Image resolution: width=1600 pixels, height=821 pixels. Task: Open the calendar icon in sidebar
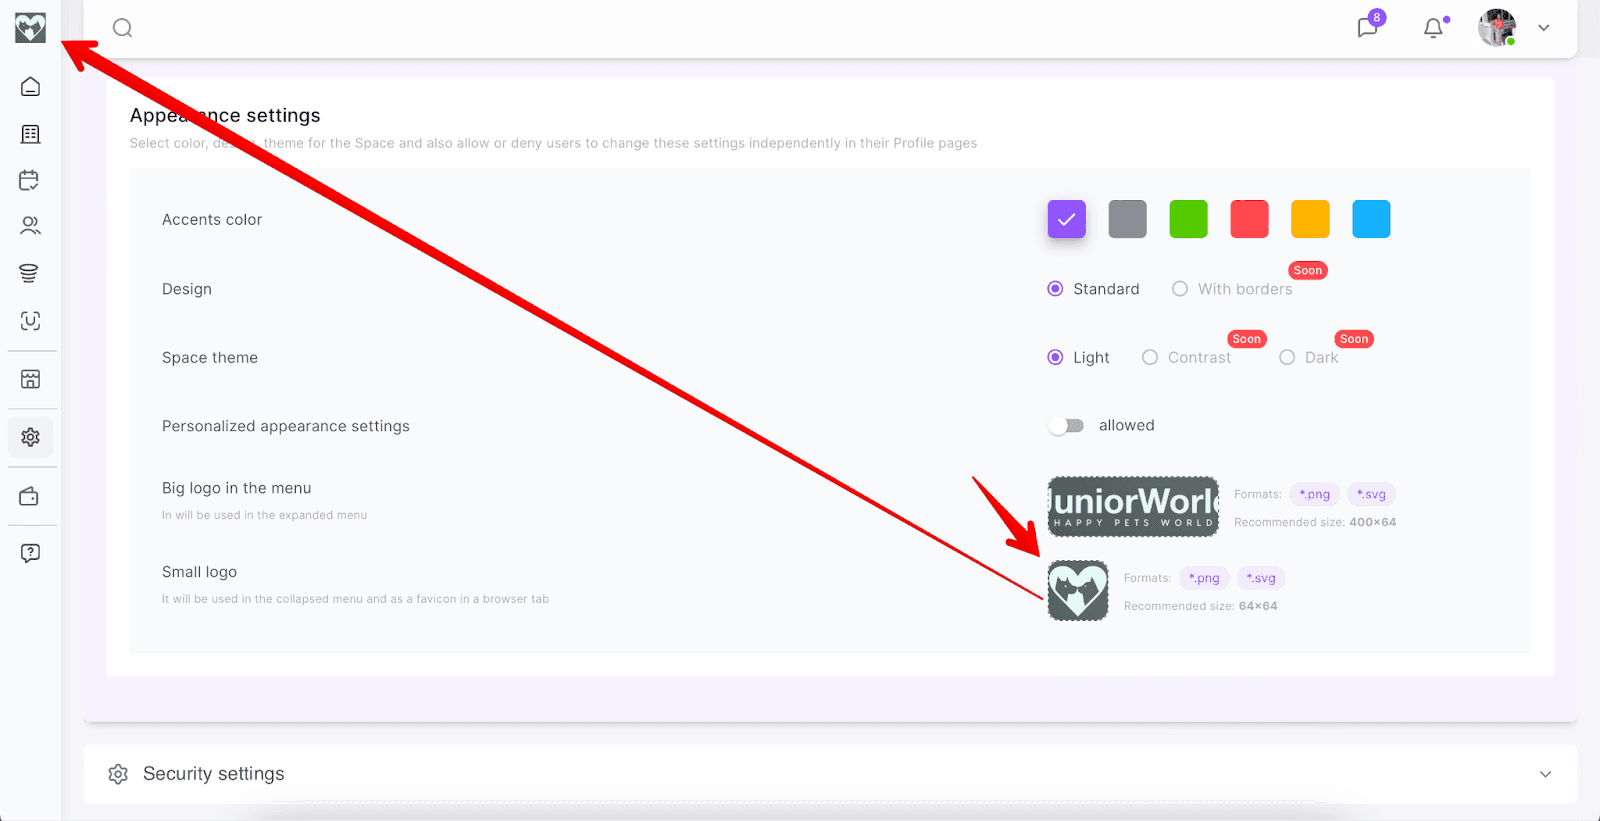click(x=30, y=180)
